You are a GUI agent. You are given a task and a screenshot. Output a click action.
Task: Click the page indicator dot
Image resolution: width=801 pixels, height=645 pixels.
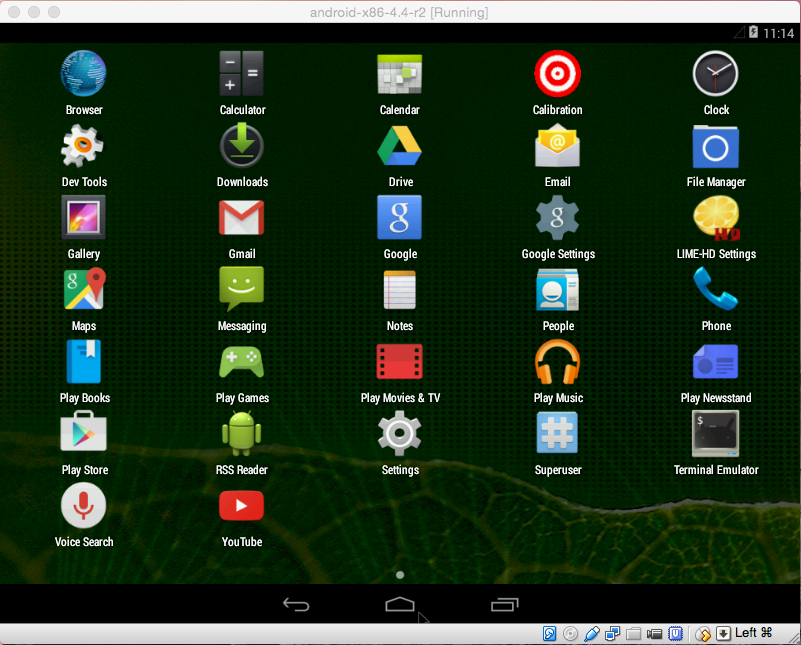point(400,575)
